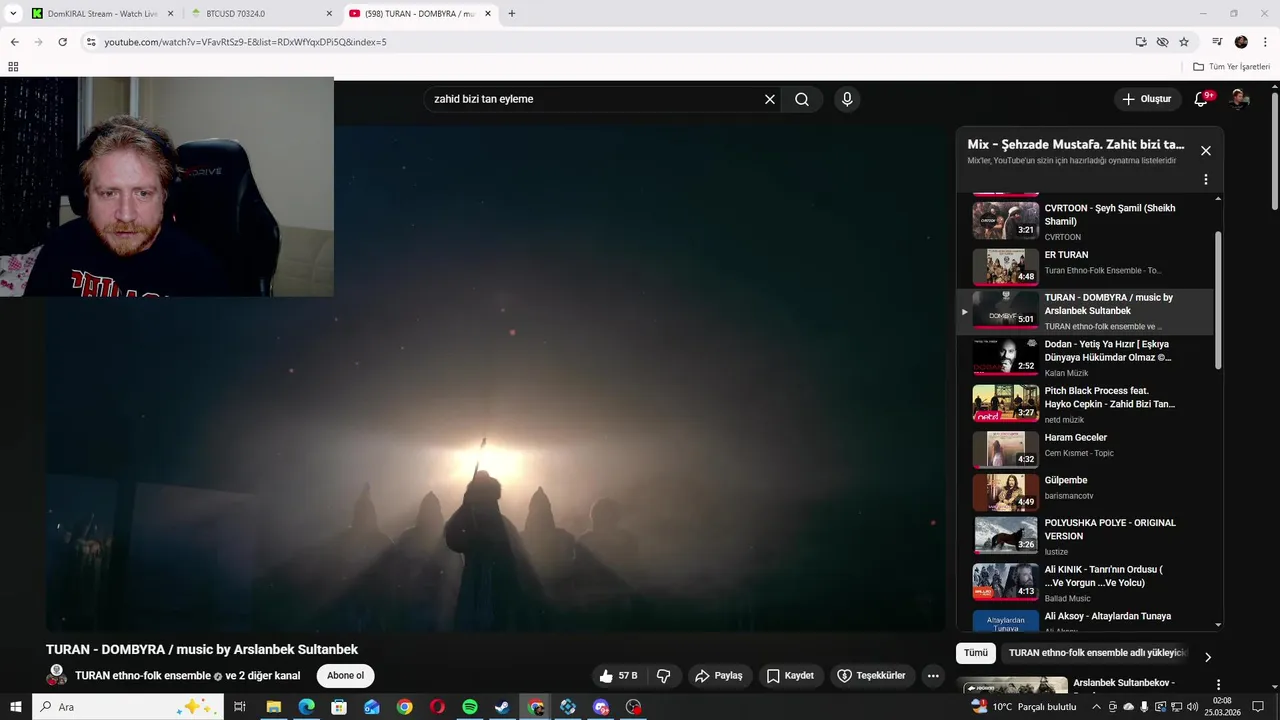1280x720 pixels.
Task: Open Microsoft Edge from taskbar
Action: [306, 707]
